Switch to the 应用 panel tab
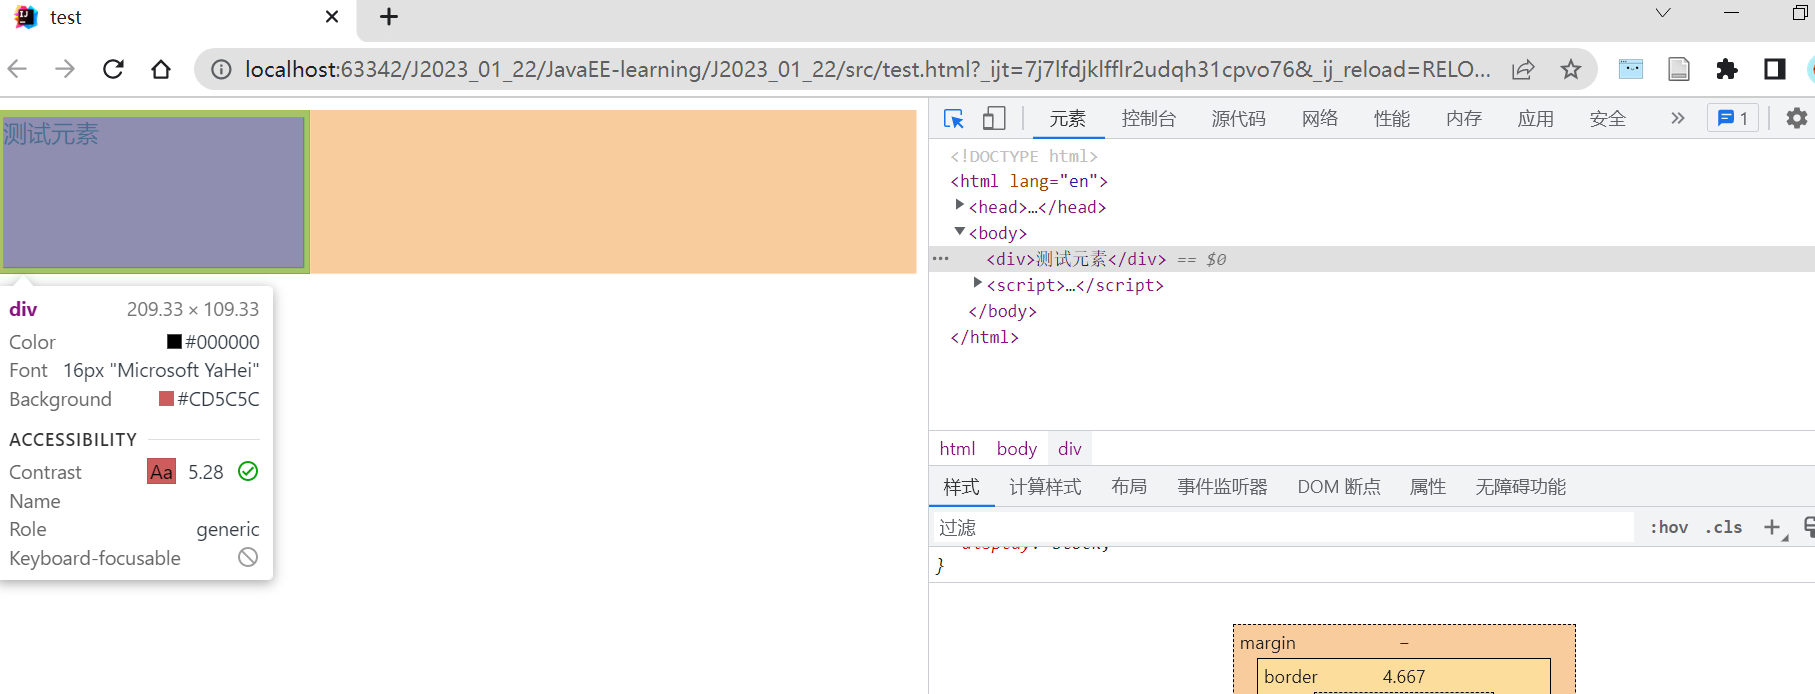The height and width of the screenshot is (694, 1815). point(1536,119)
